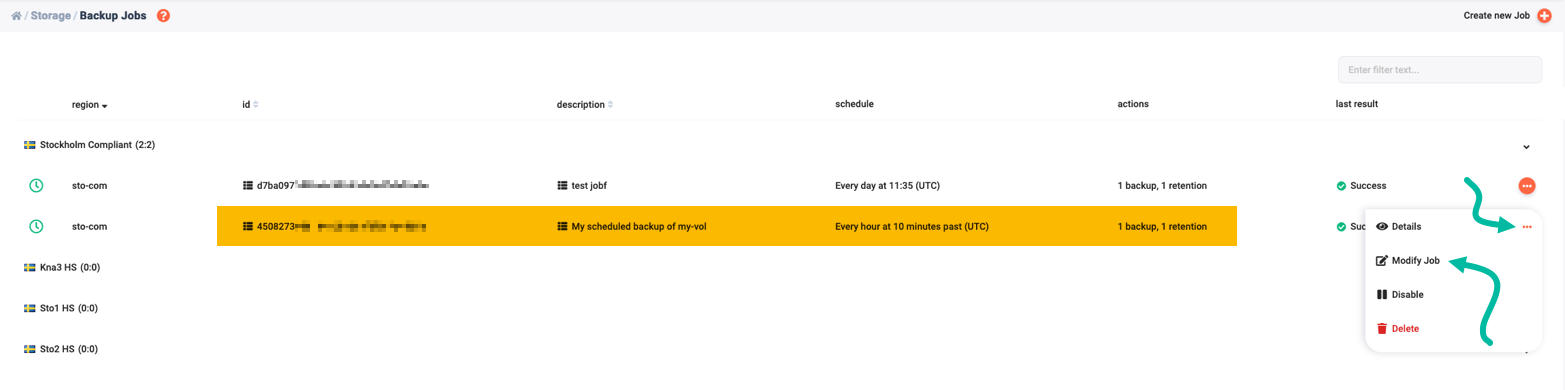1565x390 pixels.
Task: Click the last result column header
Action: 1357,104
